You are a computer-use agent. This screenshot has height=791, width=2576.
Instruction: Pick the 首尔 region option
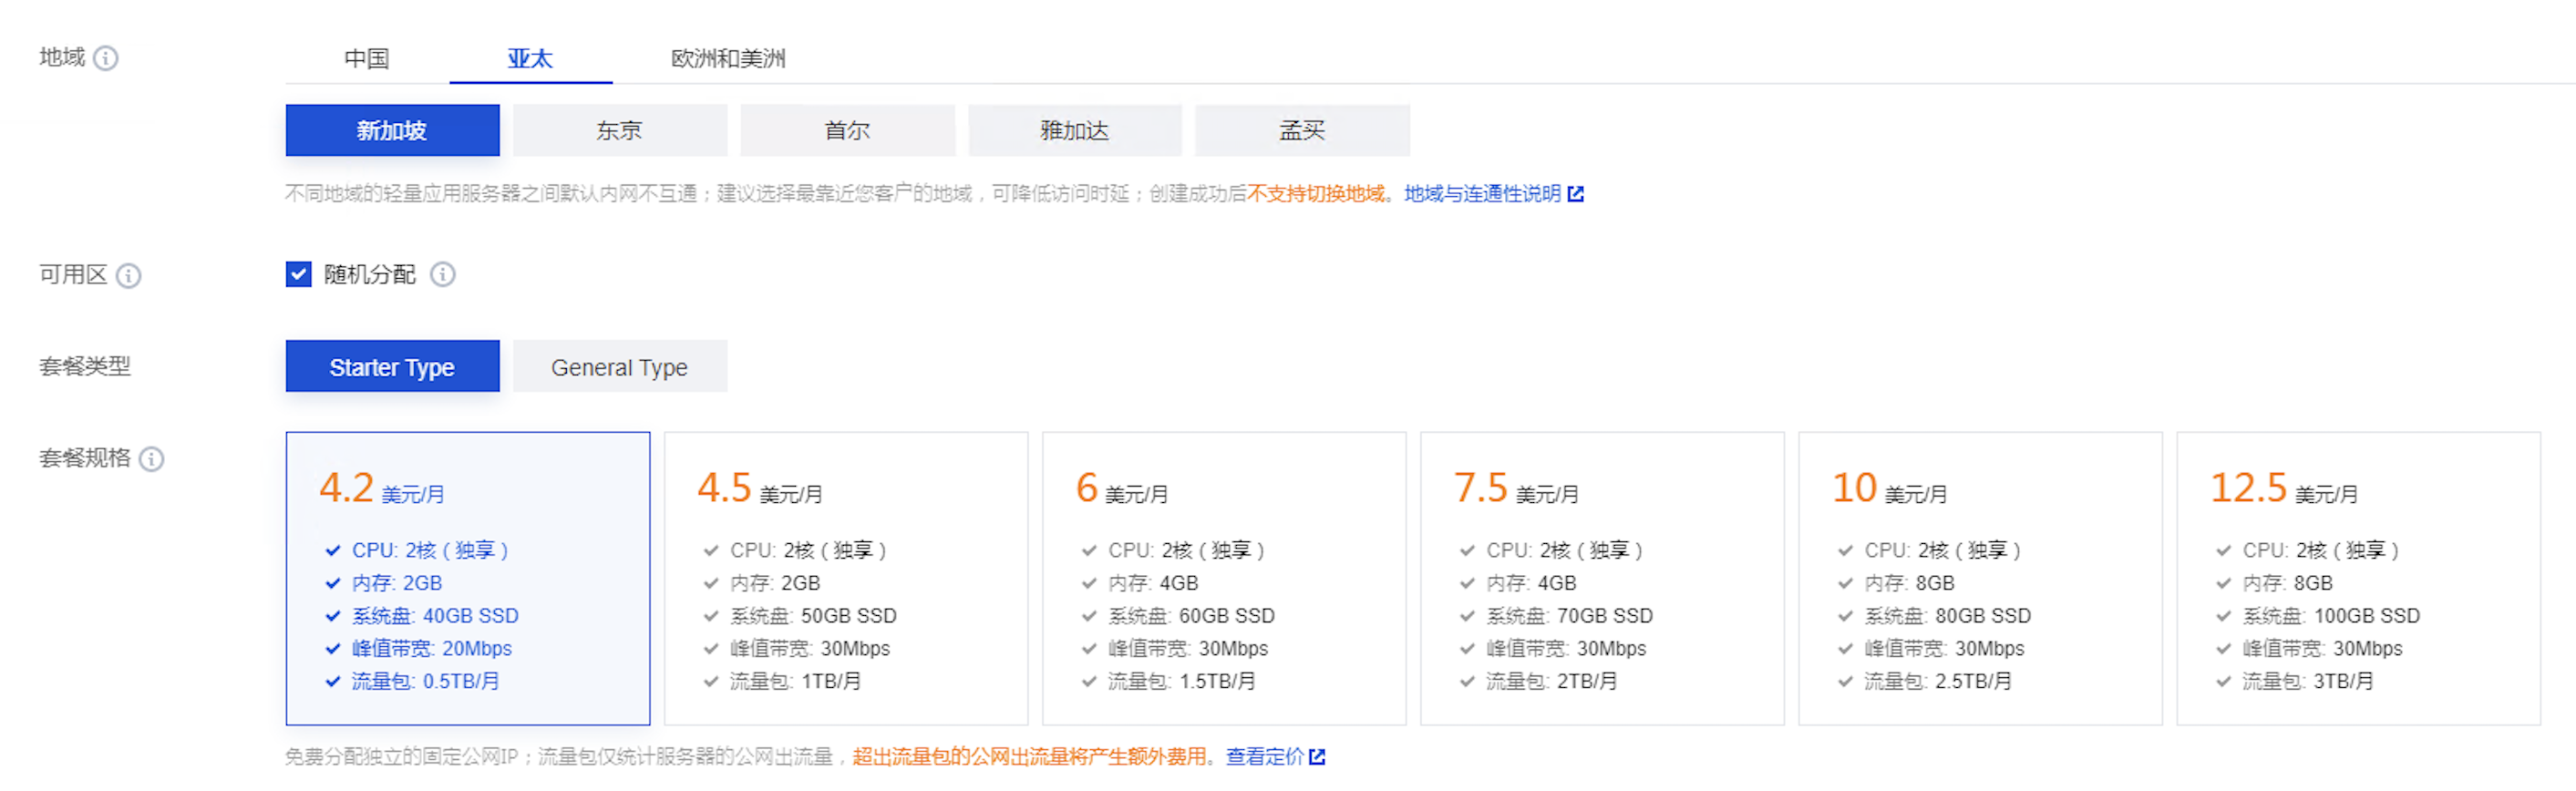click(x=847, y=130)
